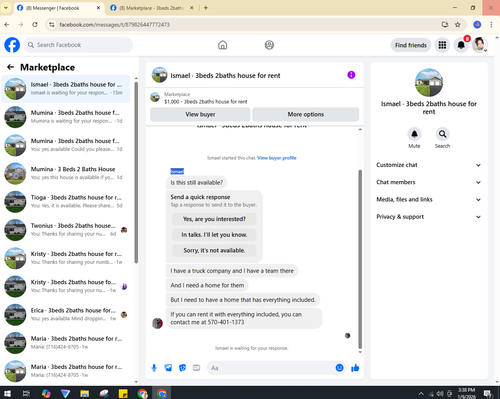Record a voice clip with microphone

(154, 368)
